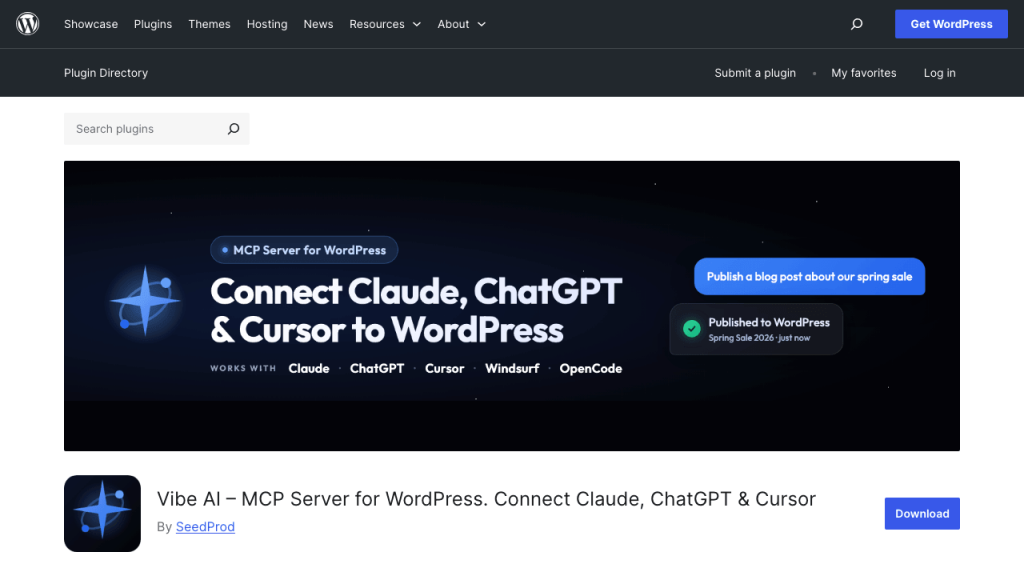Screen dimensions: 1024x576
Task: Click the Get WordPress button
Action: (951, 24)
